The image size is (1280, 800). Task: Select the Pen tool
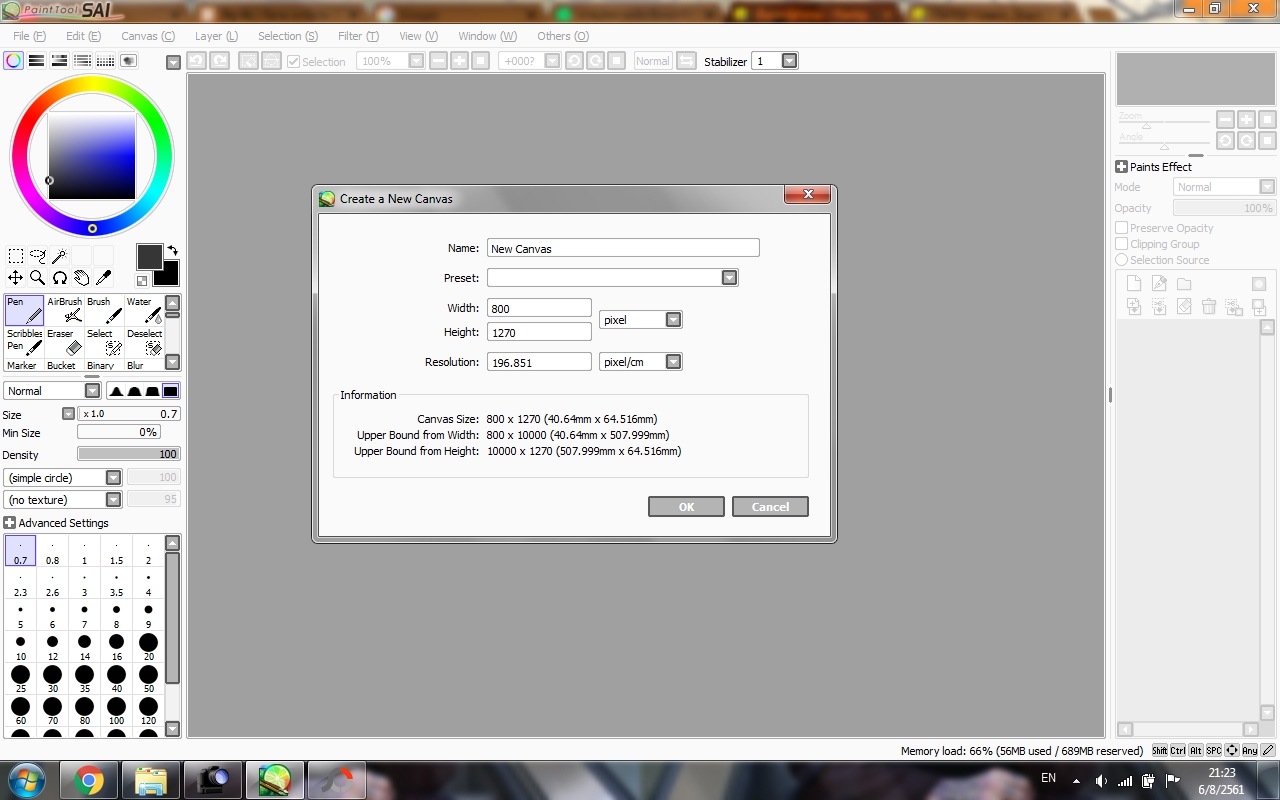(x=24, y=311)
